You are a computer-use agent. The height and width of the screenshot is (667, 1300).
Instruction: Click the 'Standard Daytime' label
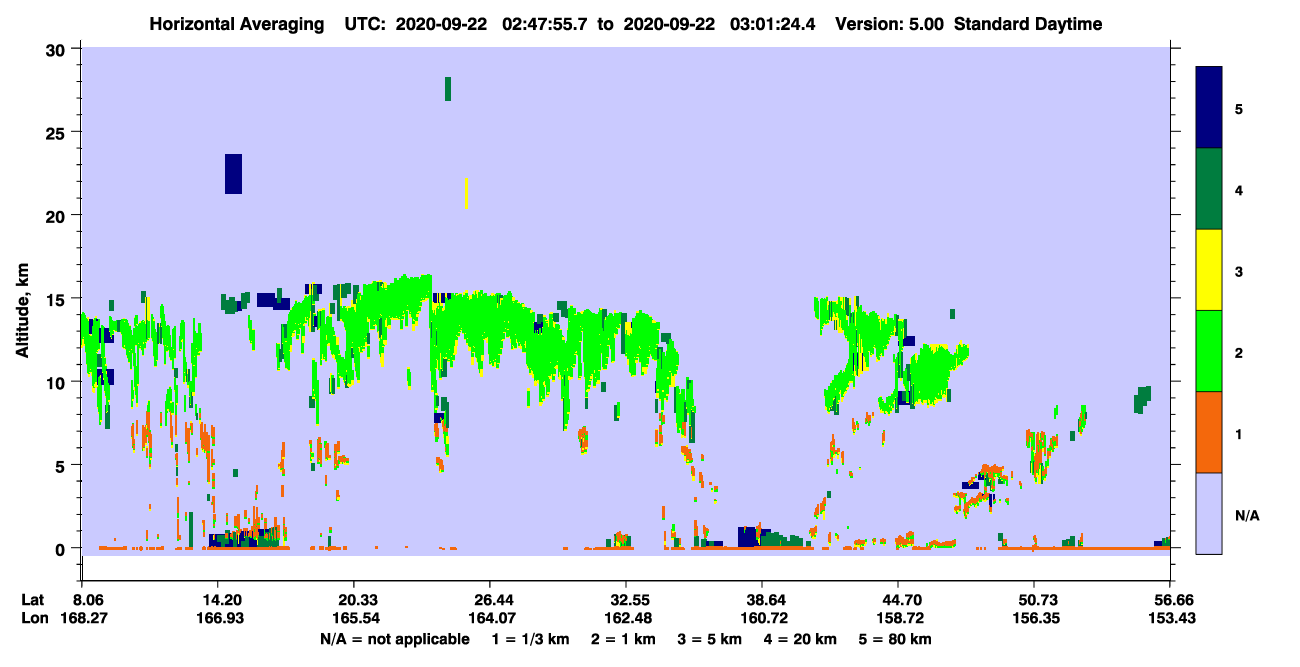click(1028, 24)
